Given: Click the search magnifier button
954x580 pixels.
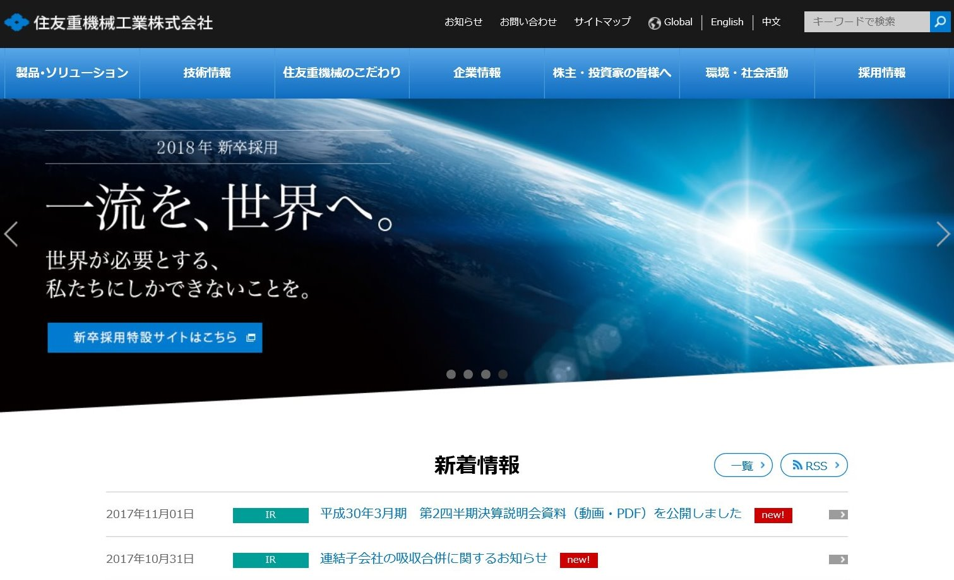Looking at the screenshot, I should pyautogui.click(x=939, y=22).
